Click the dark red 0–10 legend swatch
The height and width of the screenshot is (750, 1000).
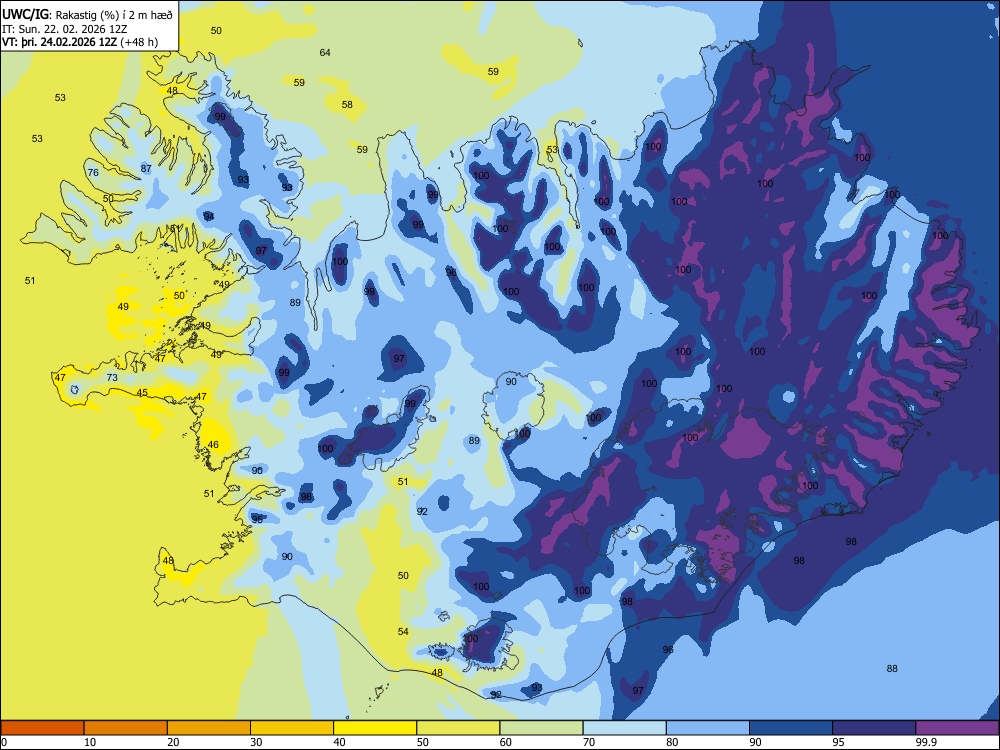coord(42,728)
